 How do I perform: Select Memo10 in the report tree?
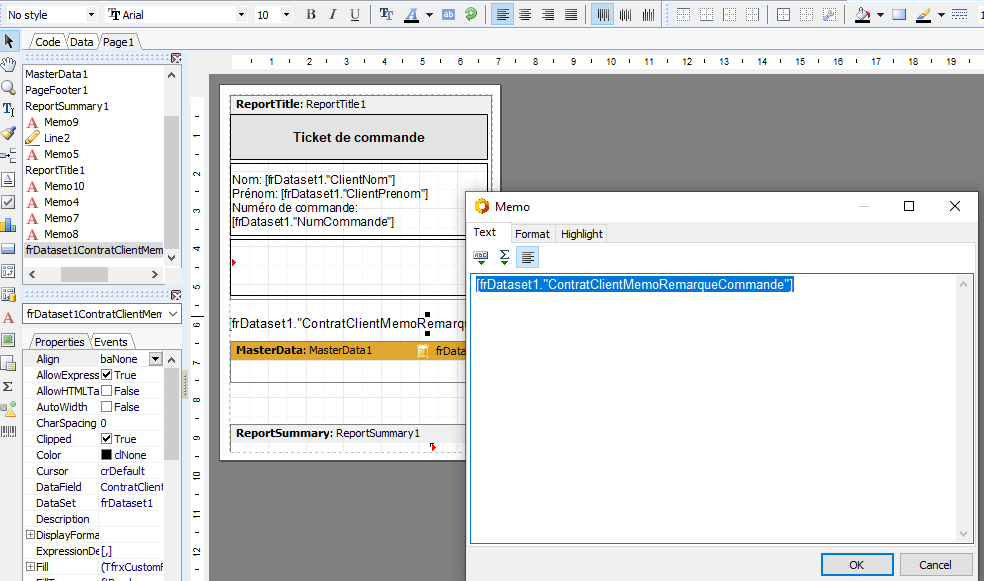coord(63,186)
